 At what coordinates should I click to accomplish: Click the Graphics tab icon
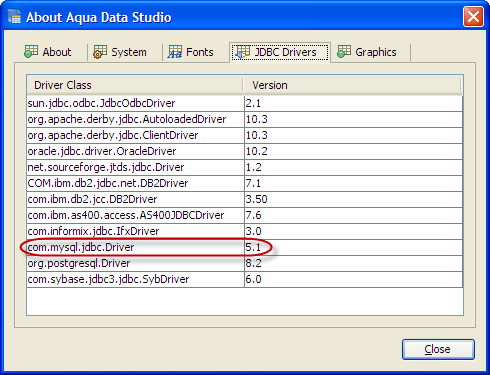pos(344,52)
